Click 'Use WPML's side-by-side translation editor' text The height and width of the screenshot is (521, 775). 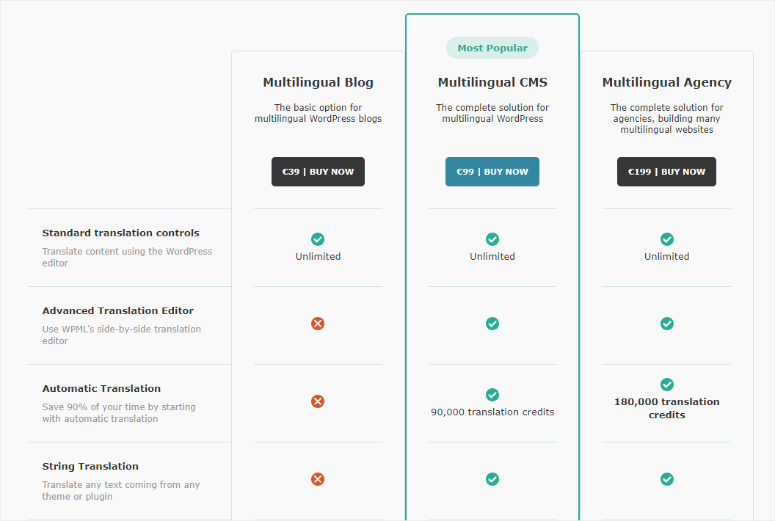pyautogui.click(x=122, y=335)
